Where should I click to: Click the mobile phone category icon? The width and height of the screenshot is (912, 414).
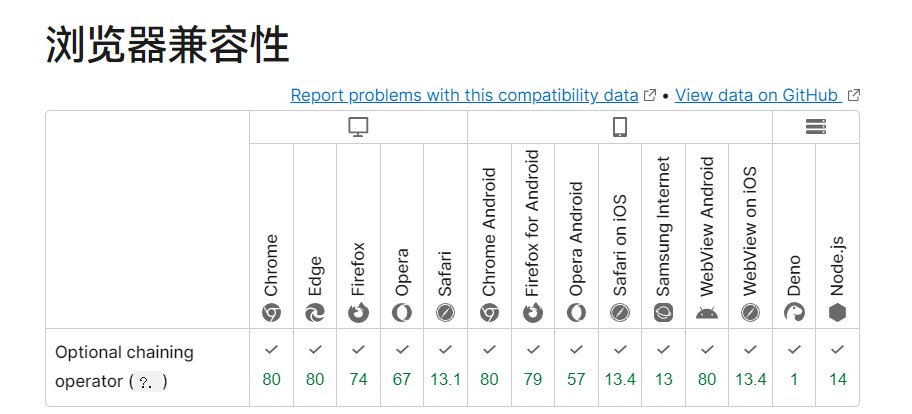(620, 127)
